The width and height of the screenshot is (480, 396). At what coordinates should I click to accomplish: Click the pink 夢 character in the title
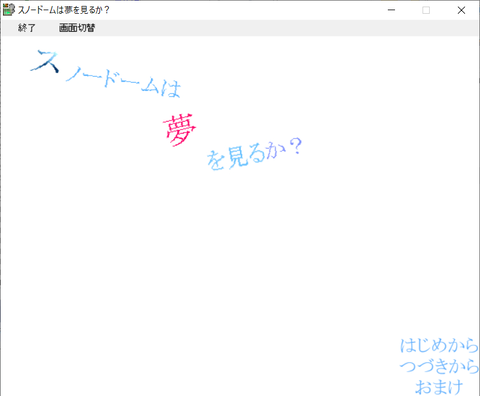coord(179,130)
